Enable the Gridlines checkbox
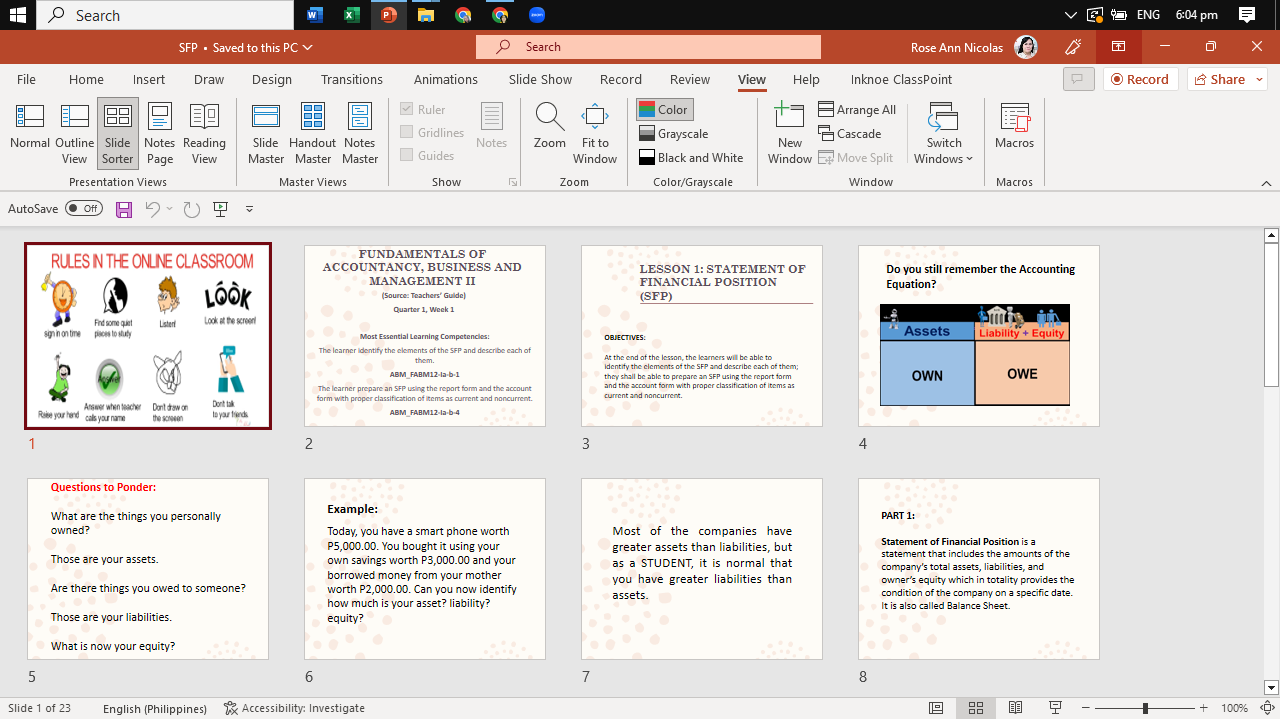The height and width of the screenshot is (720, 1280). coord(432,133)
